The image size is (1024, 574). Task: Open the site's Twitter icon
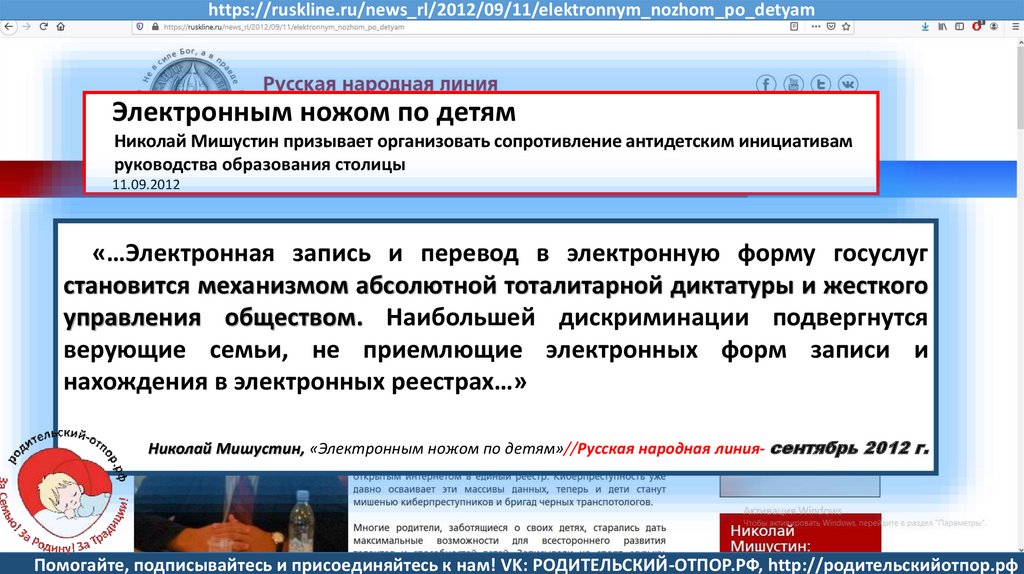821,84
